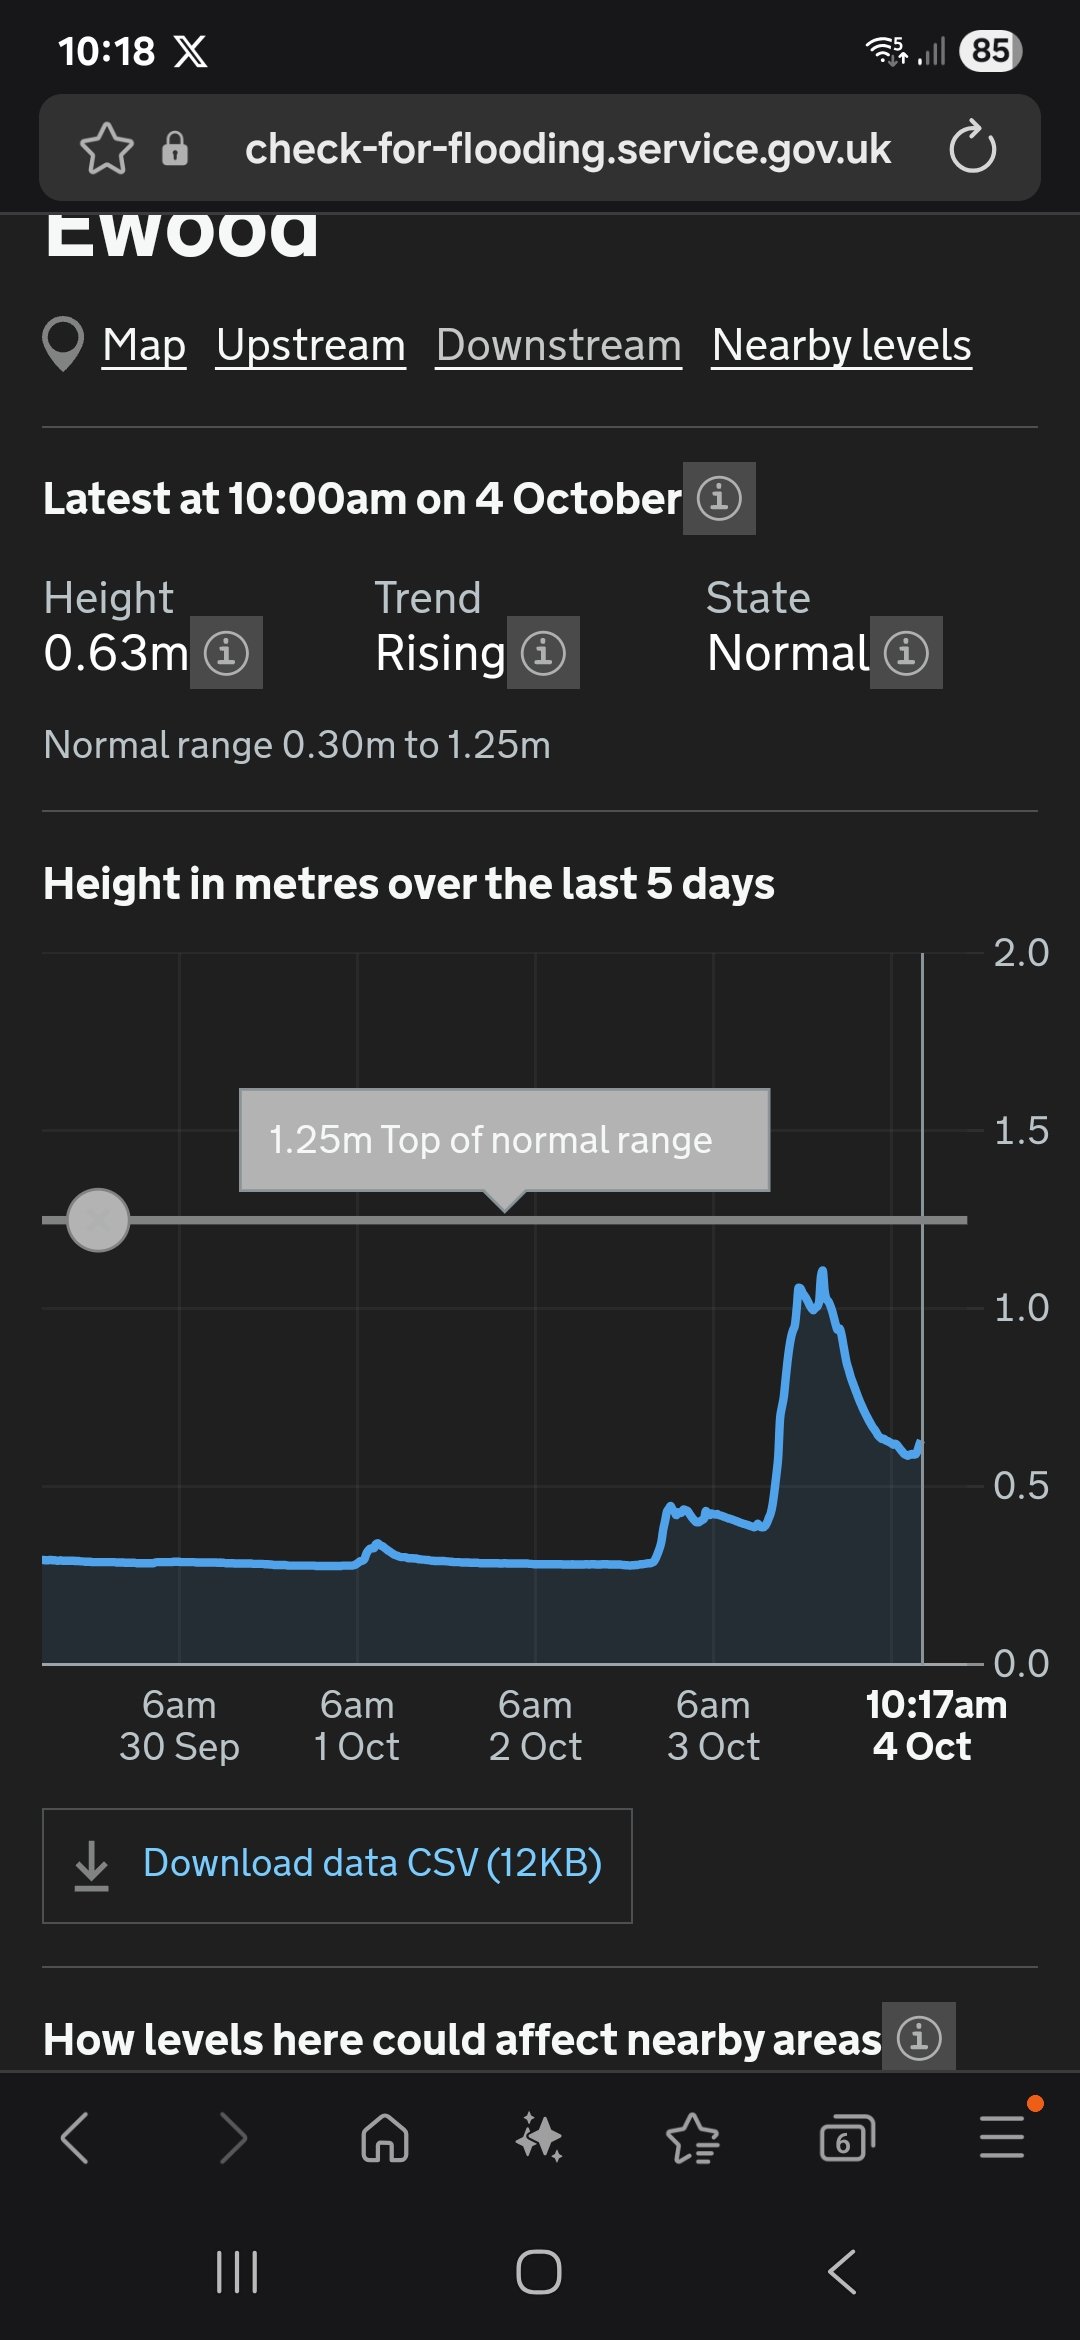Open the tab switcher showing 6 tabs

coord(847,2138)
